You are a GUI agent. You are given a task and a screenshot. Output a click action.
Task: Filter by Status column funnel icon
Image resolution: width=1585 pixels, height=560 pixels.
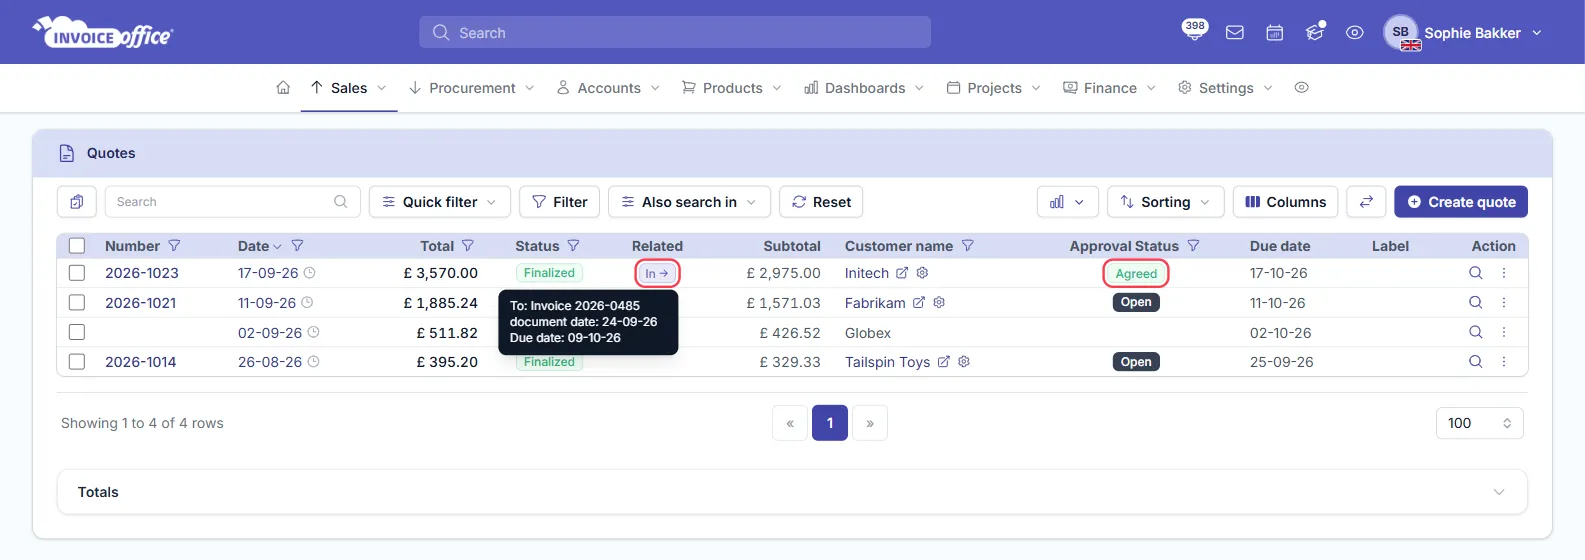pos(573,246)
